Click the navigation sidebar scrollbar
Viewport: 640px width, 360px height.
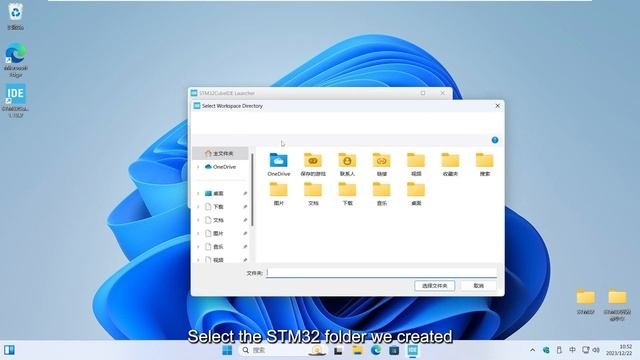click(252, 190)
